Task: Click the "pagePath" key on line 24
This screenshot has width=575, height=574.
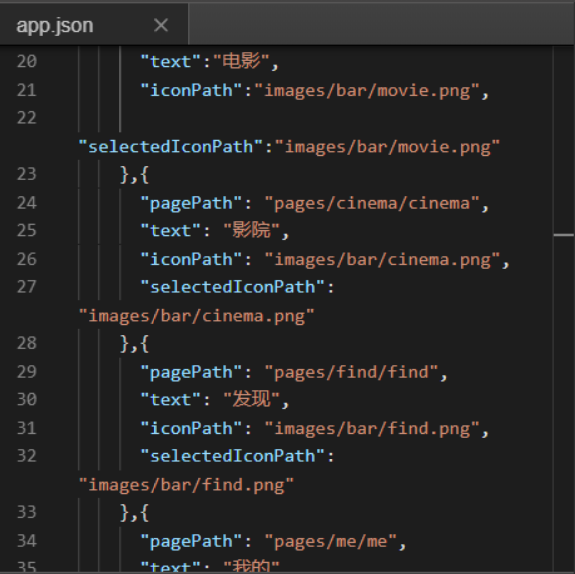Action: pyautogui.click(x=191, y=203)
